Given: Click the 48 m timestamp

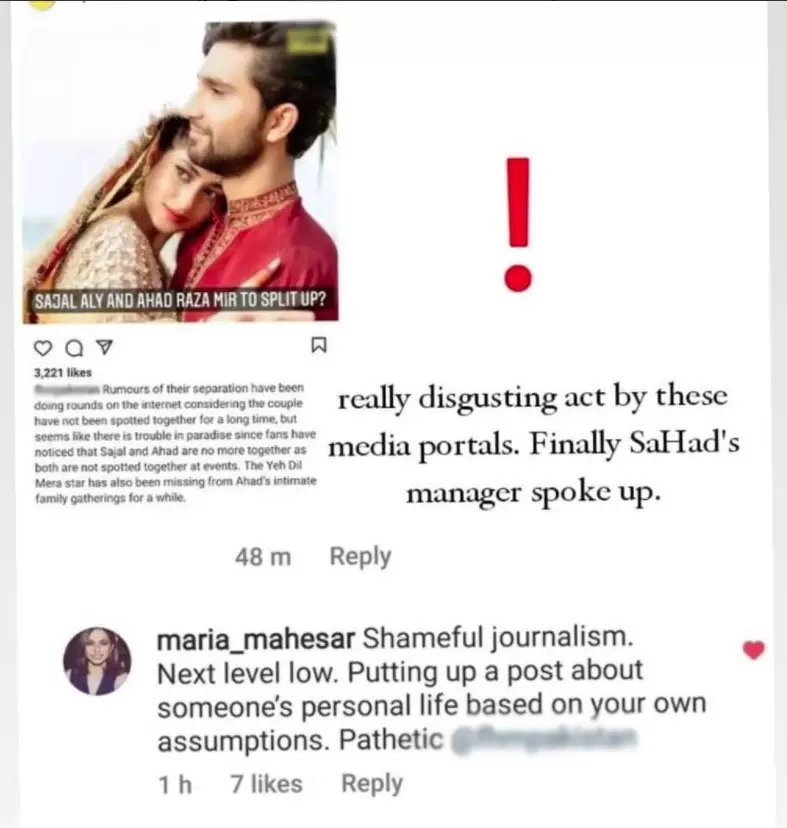Looking at the screenshot, I should [263, 557].
